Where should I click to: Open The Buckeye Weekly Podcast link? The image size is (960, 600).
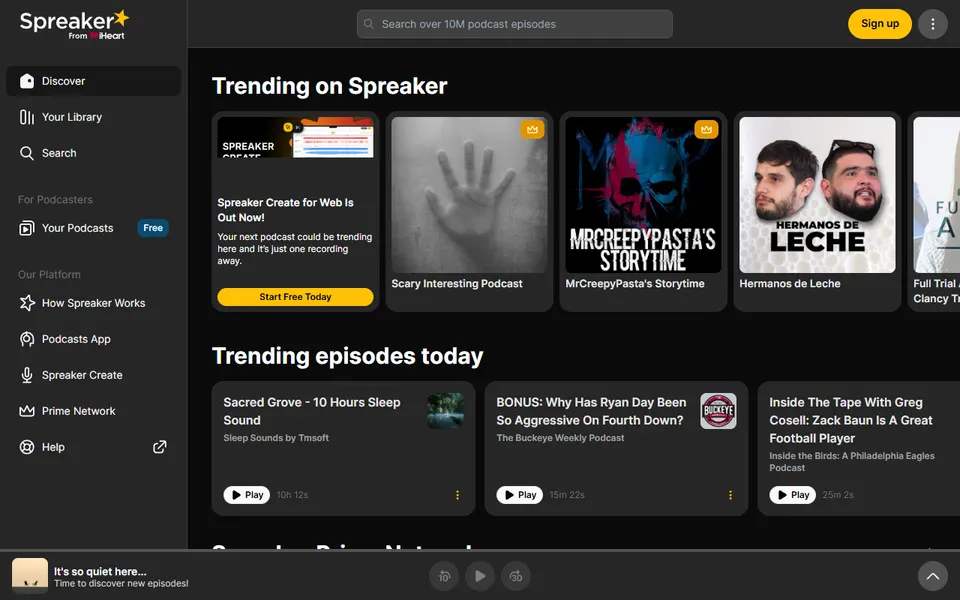pos(560,438)
